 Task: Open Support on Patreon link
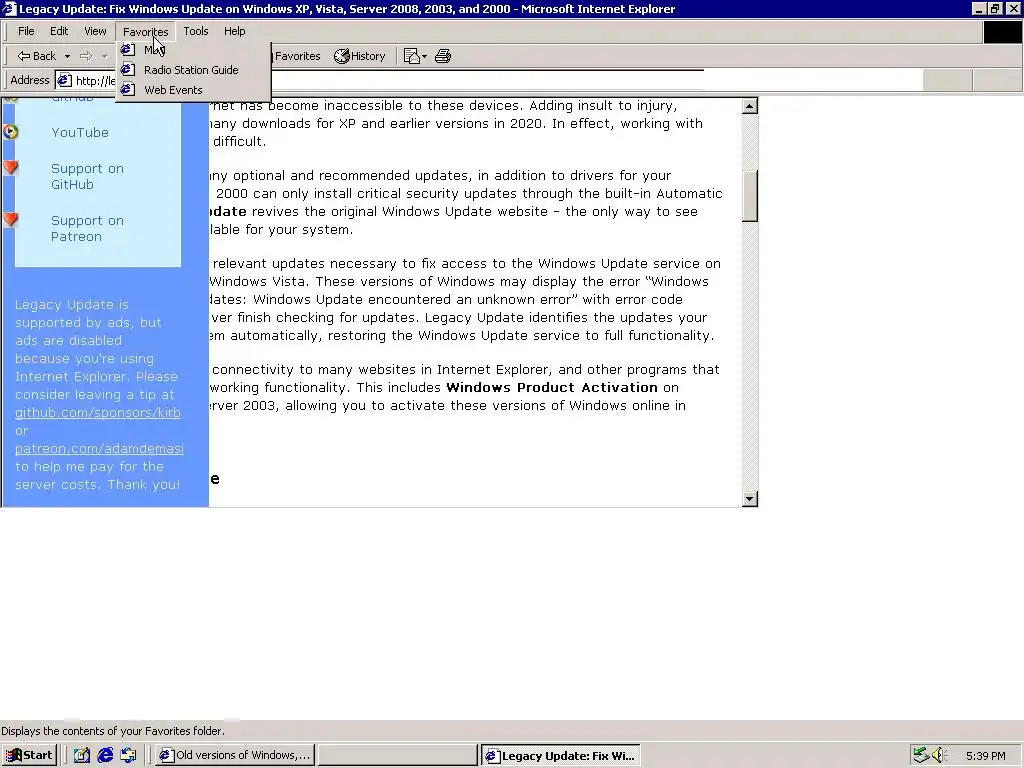coord(87,229)
